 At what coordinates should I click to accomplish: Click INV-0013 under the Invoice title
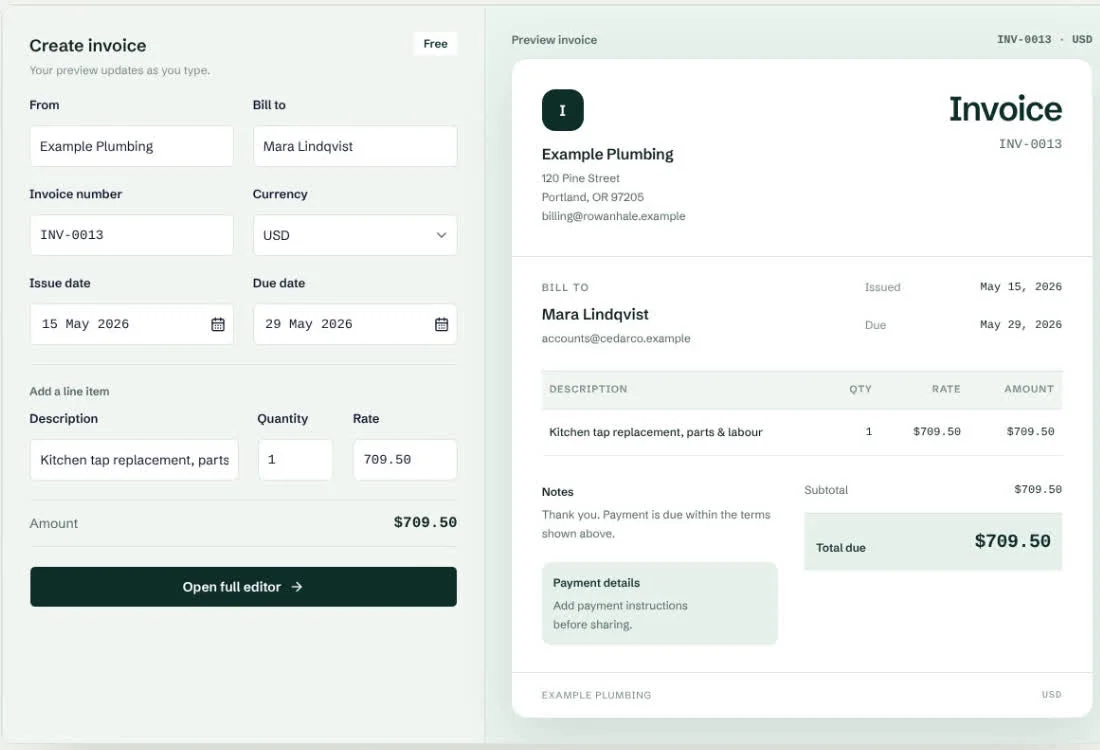coord(1031,144)
